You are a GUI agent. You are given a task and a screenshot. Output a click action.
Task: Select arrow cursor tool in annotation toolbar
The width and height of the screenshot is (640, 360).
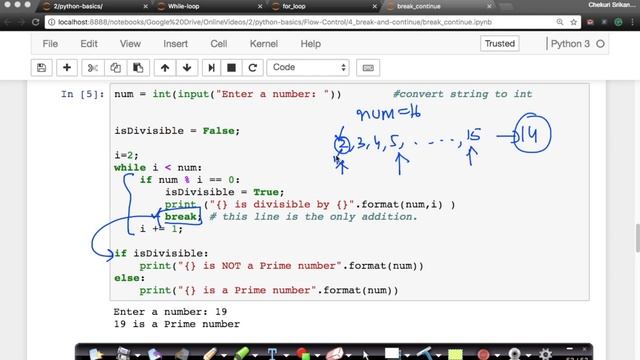point(366,354)
